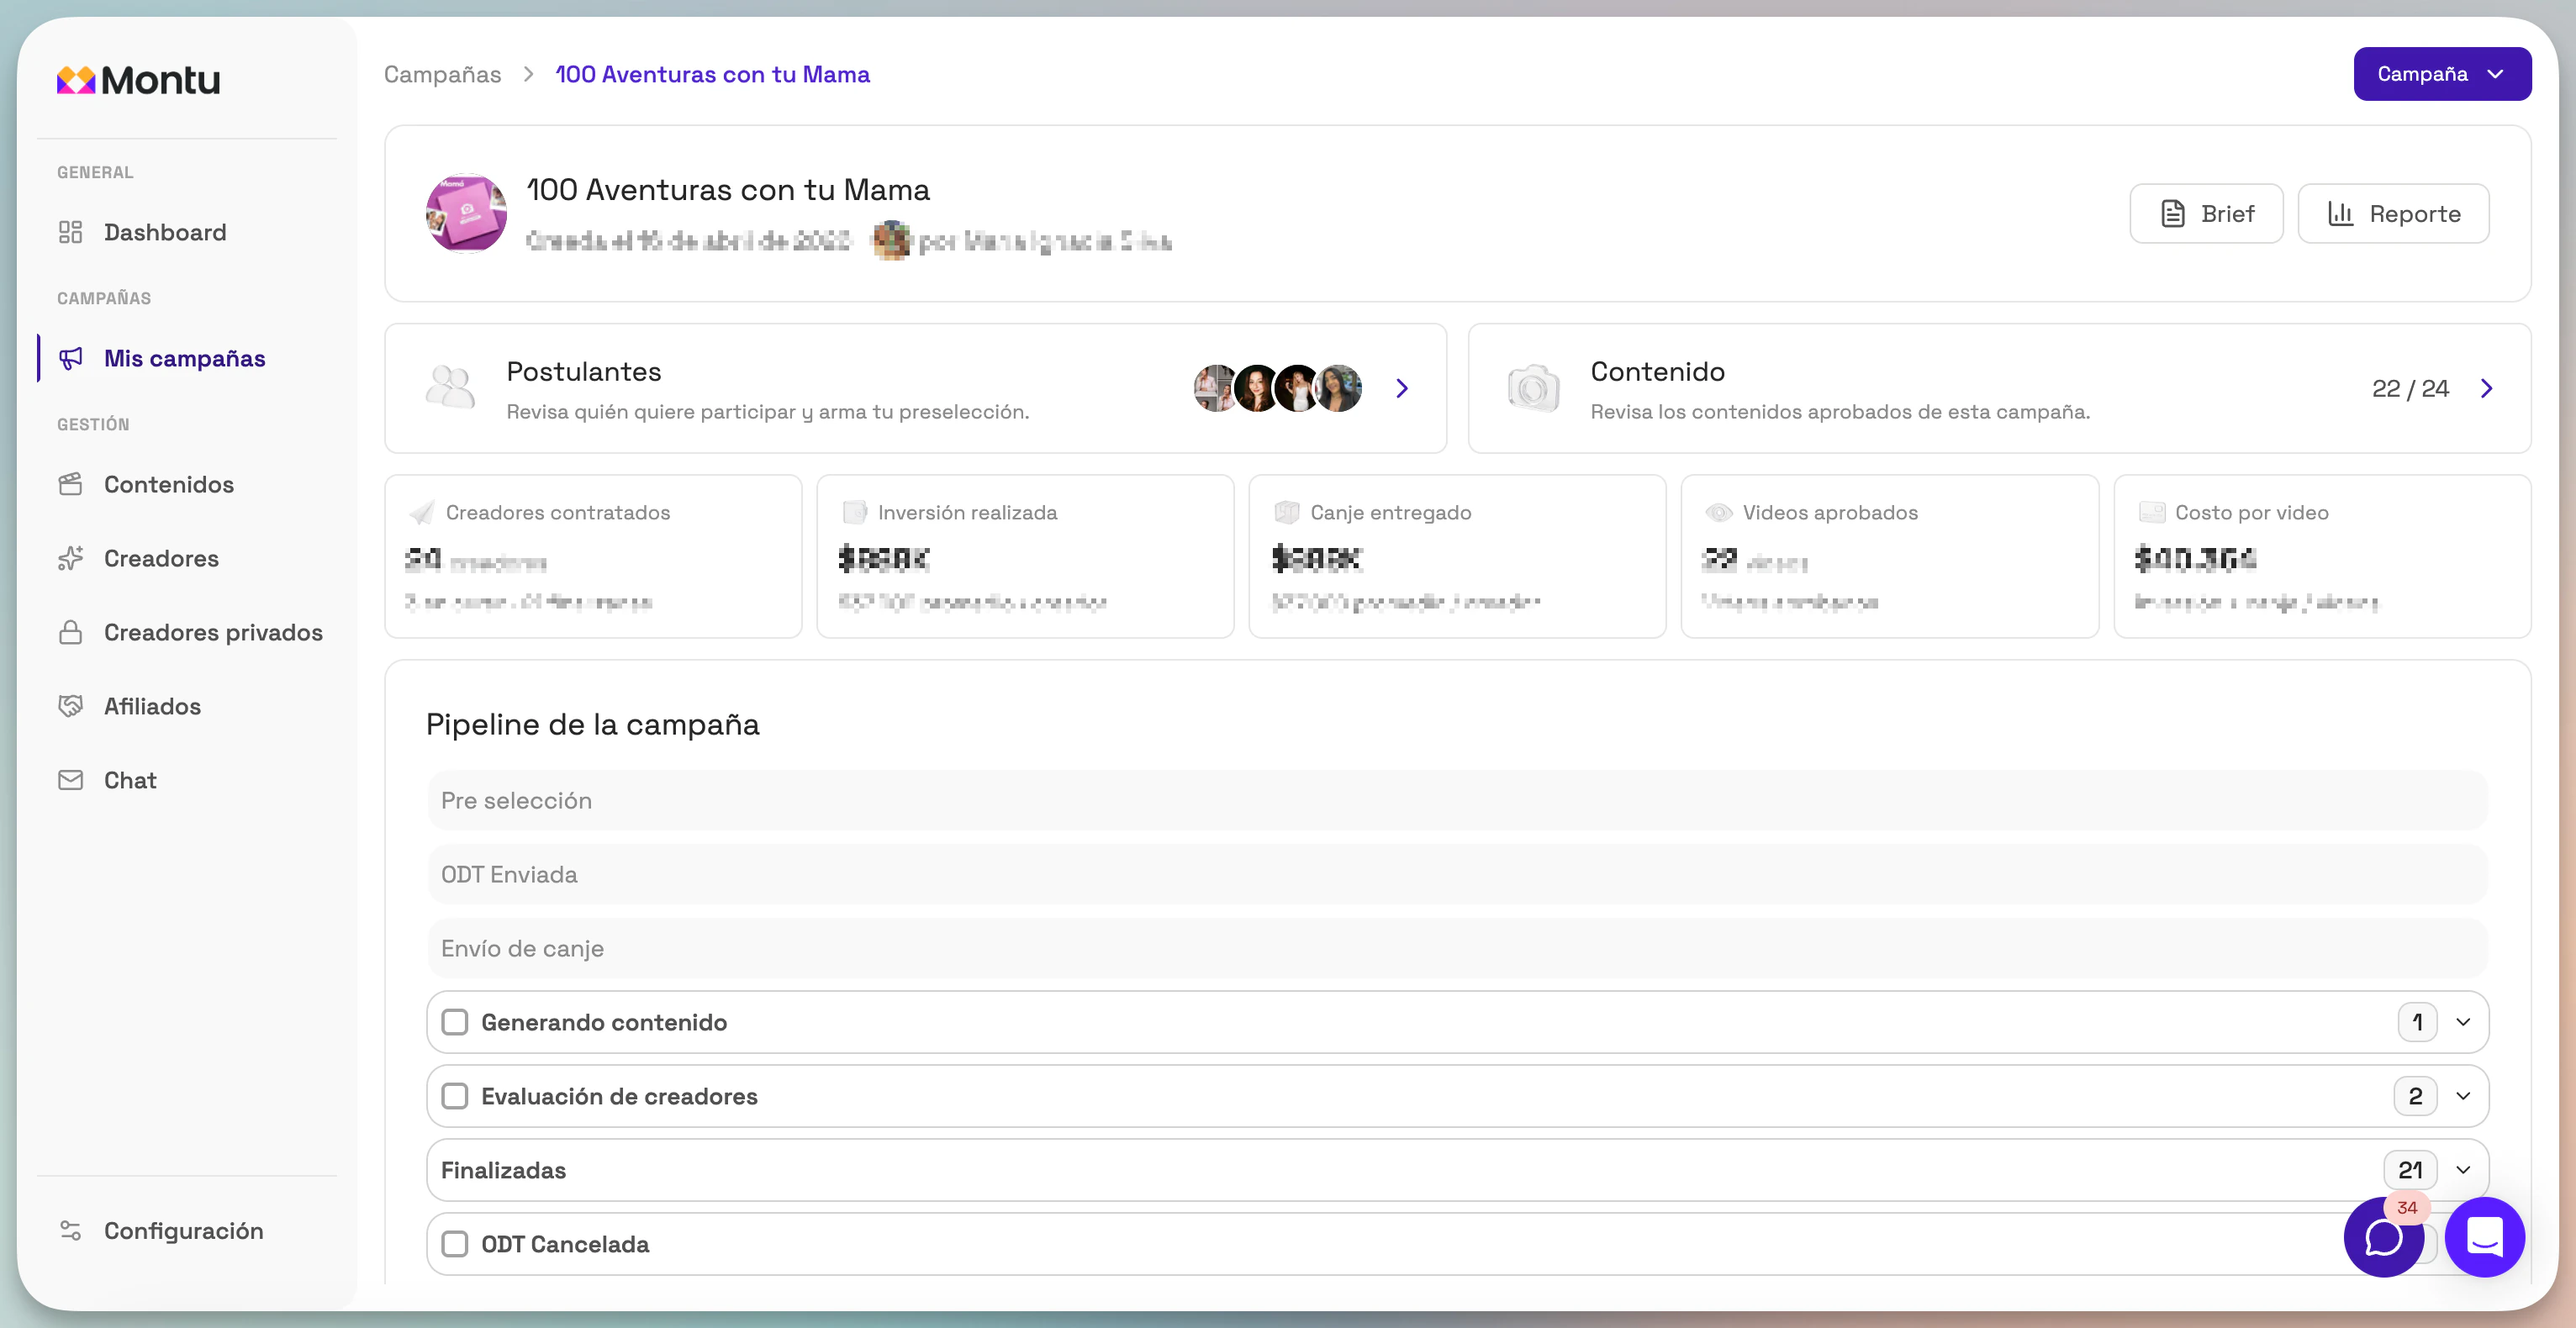Click the Finalizadas count badge 21

pos(2410,1170)
